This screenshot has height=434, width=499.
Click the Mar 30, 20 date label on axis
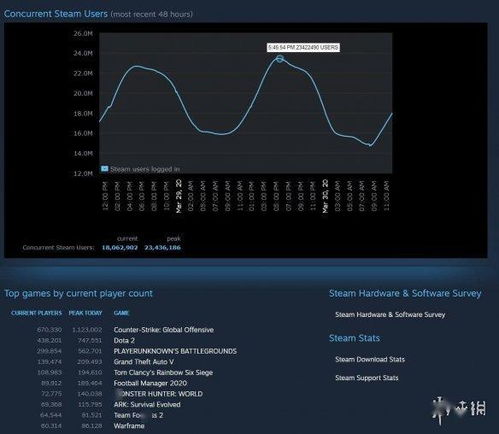(x=325, y=196)
